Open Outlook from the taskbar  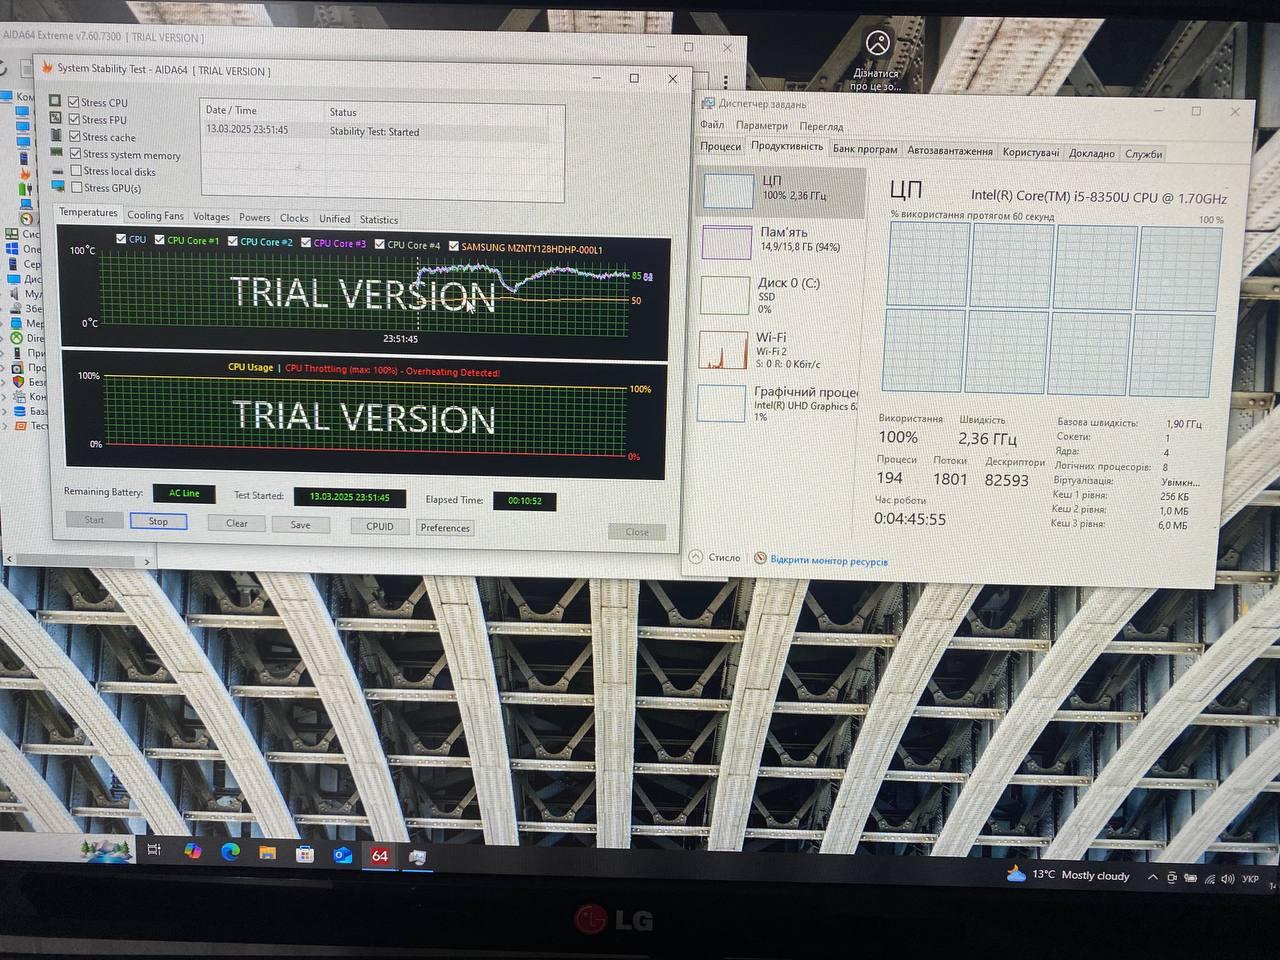tap(342, 855)
